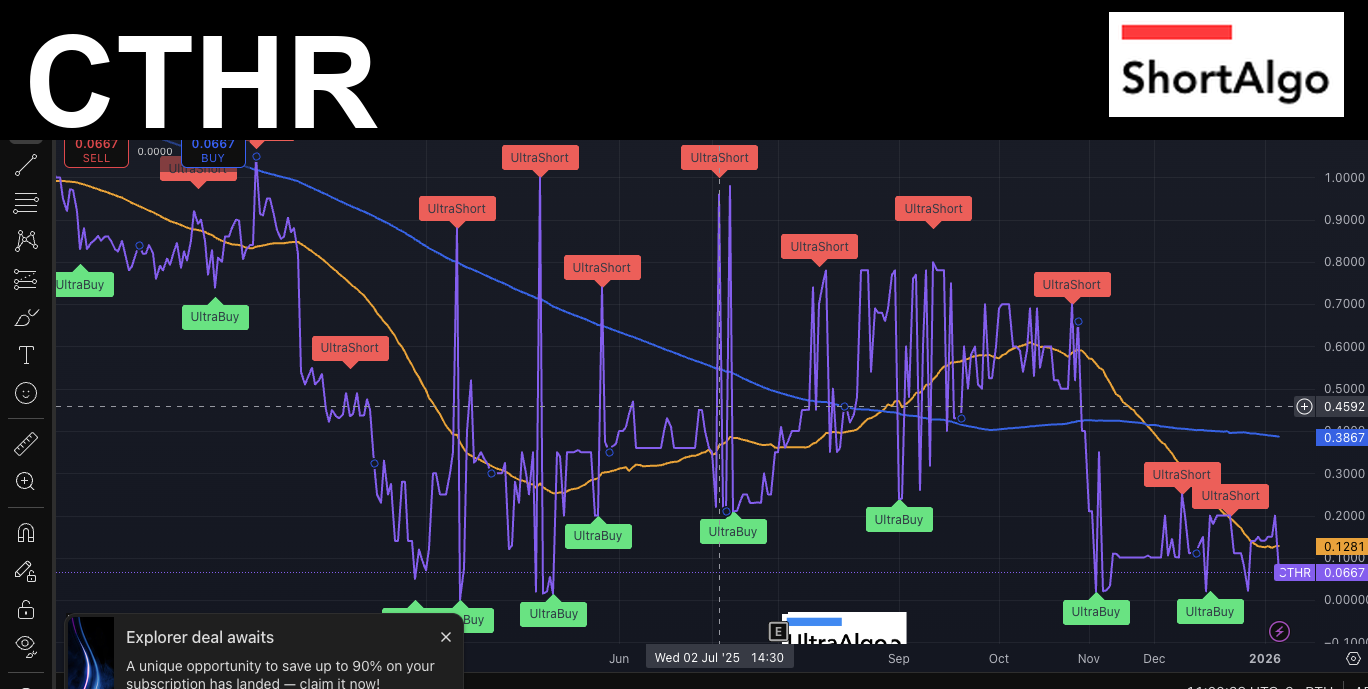Open chart settings gear icon
The height and width of the screenshot is (689, 1368).
1353,659
